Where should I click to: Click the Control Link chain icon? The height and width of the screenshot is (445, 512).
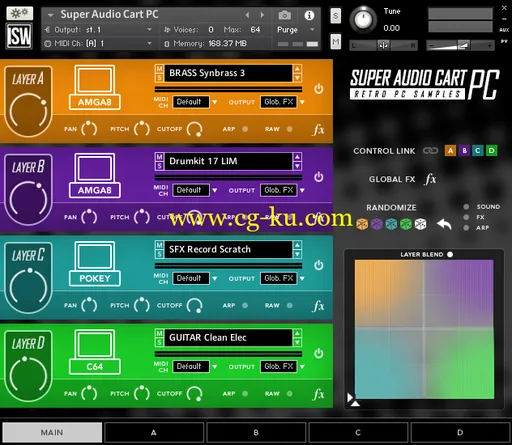pos(430,151)
